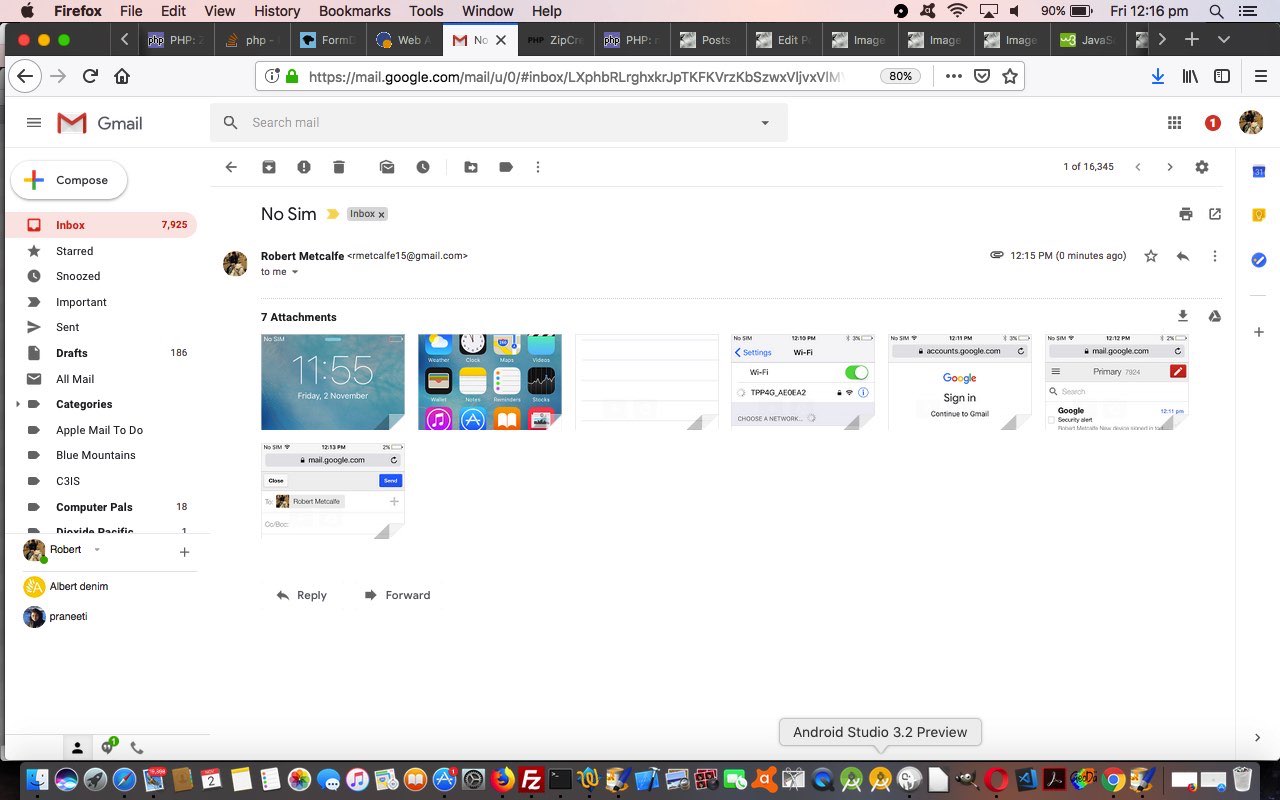The image size is (1280, 800).
Task: Delete the email using the trash icon
Action: [x=339, y=167]
